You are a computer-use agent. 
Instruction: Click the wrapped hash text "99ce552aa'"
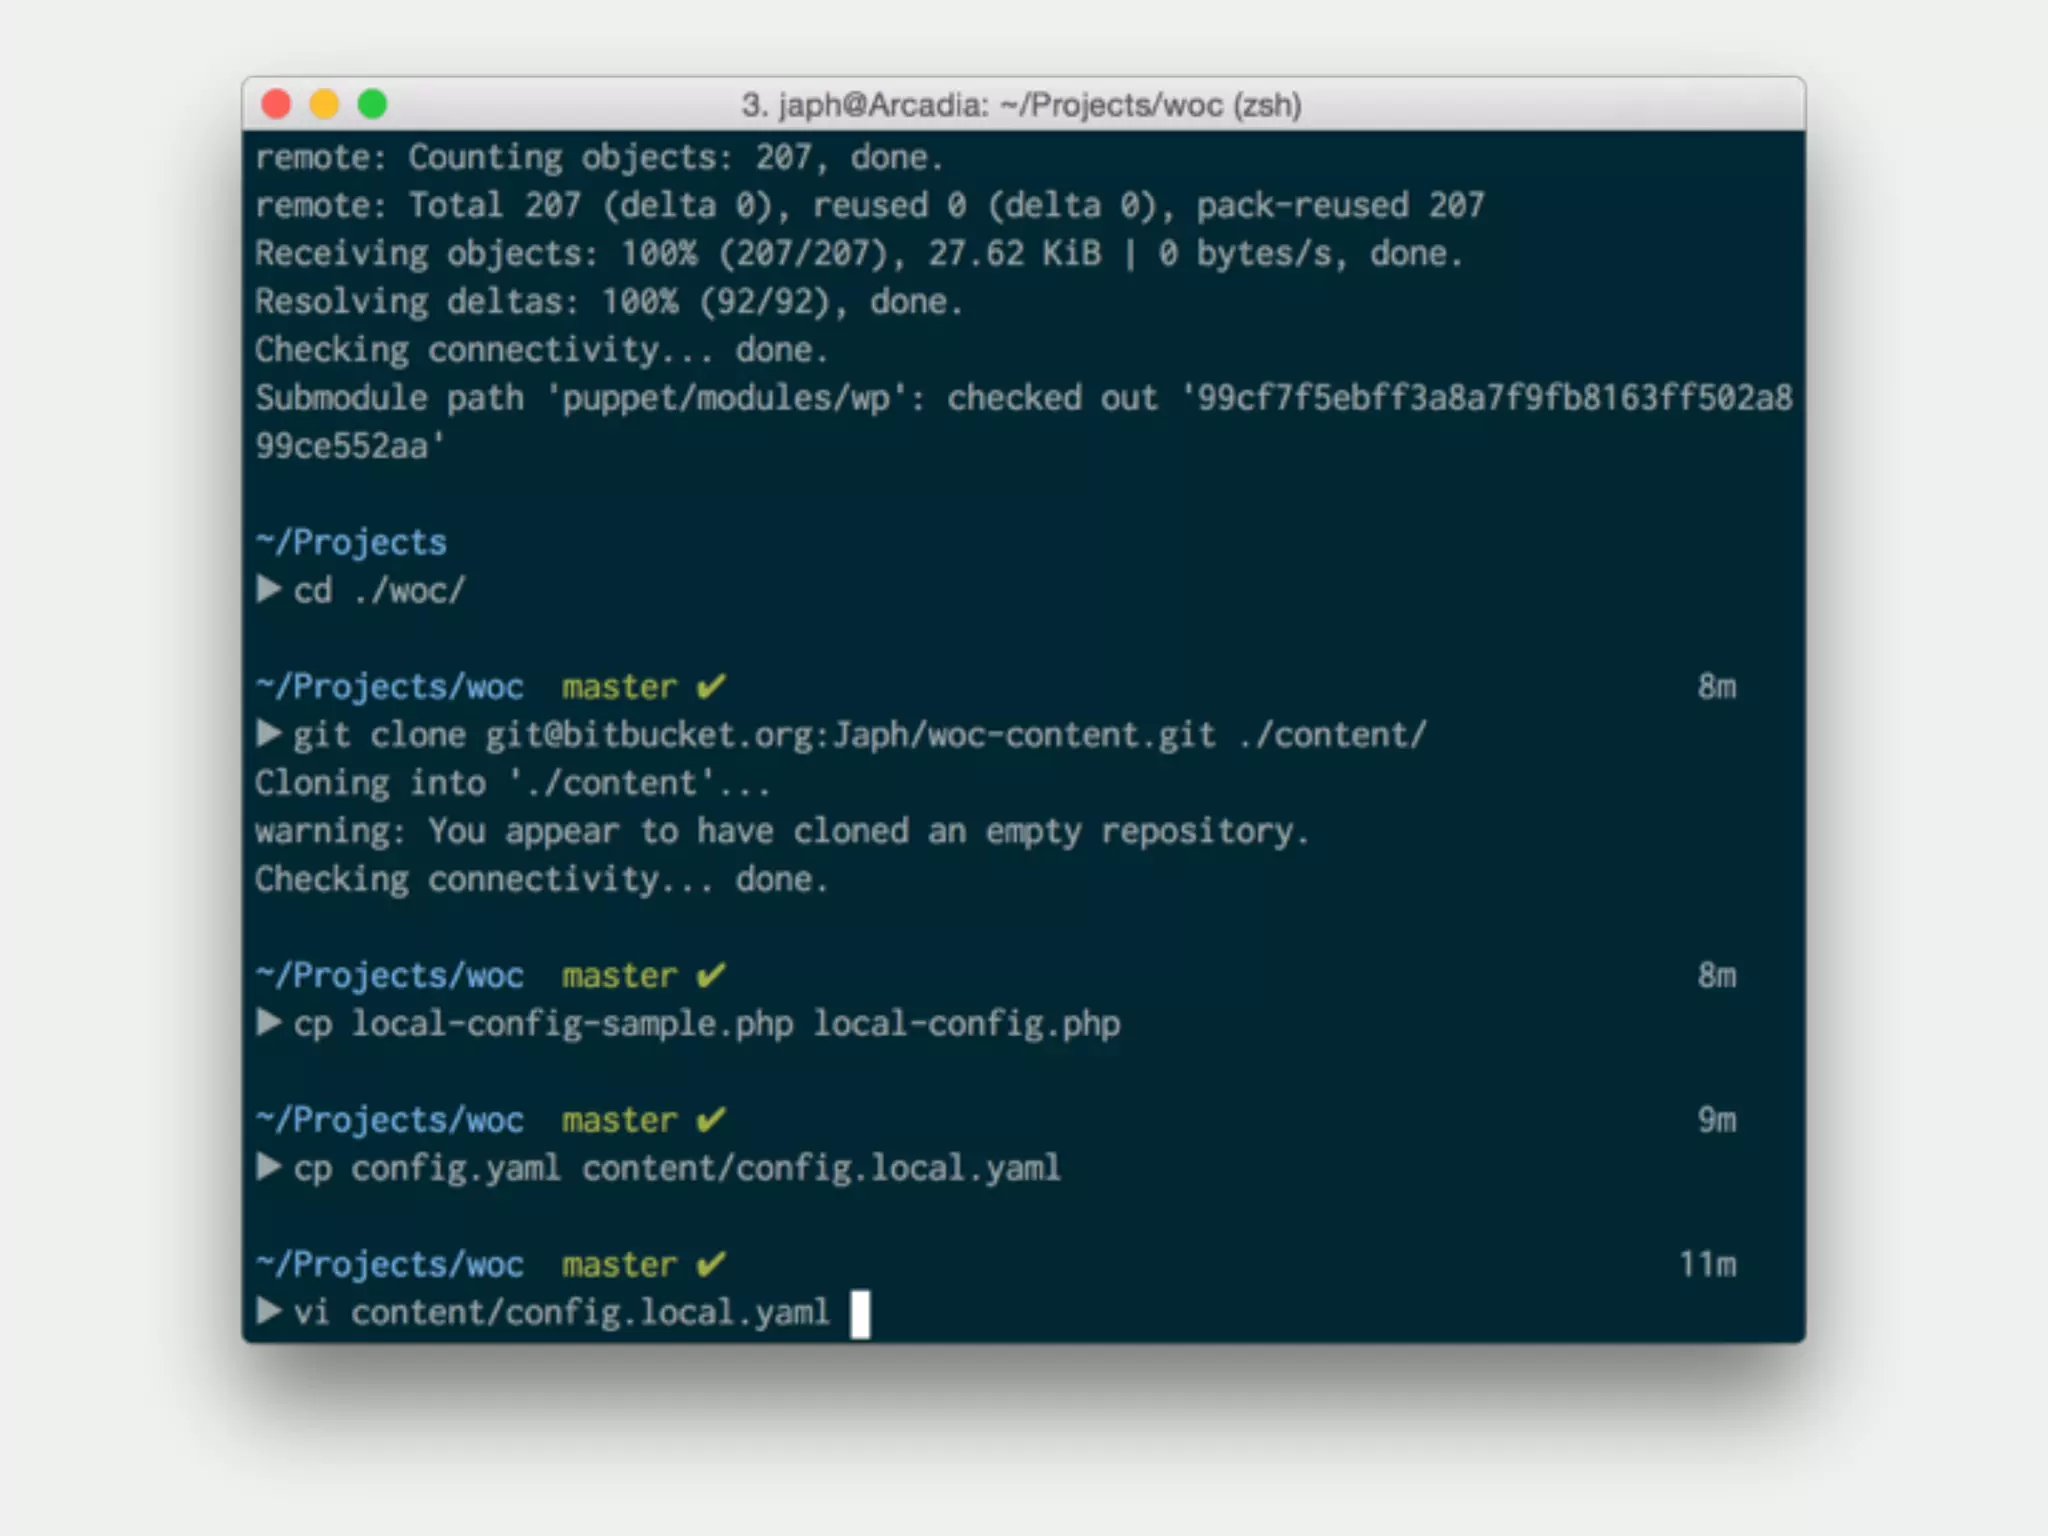tap(350, 446)
